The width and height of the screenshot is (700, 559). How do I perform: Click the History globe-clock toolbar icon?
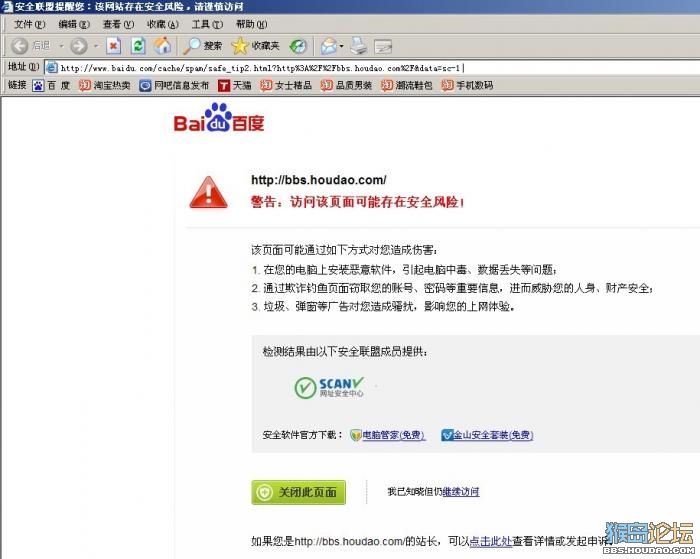click(298, 46)
